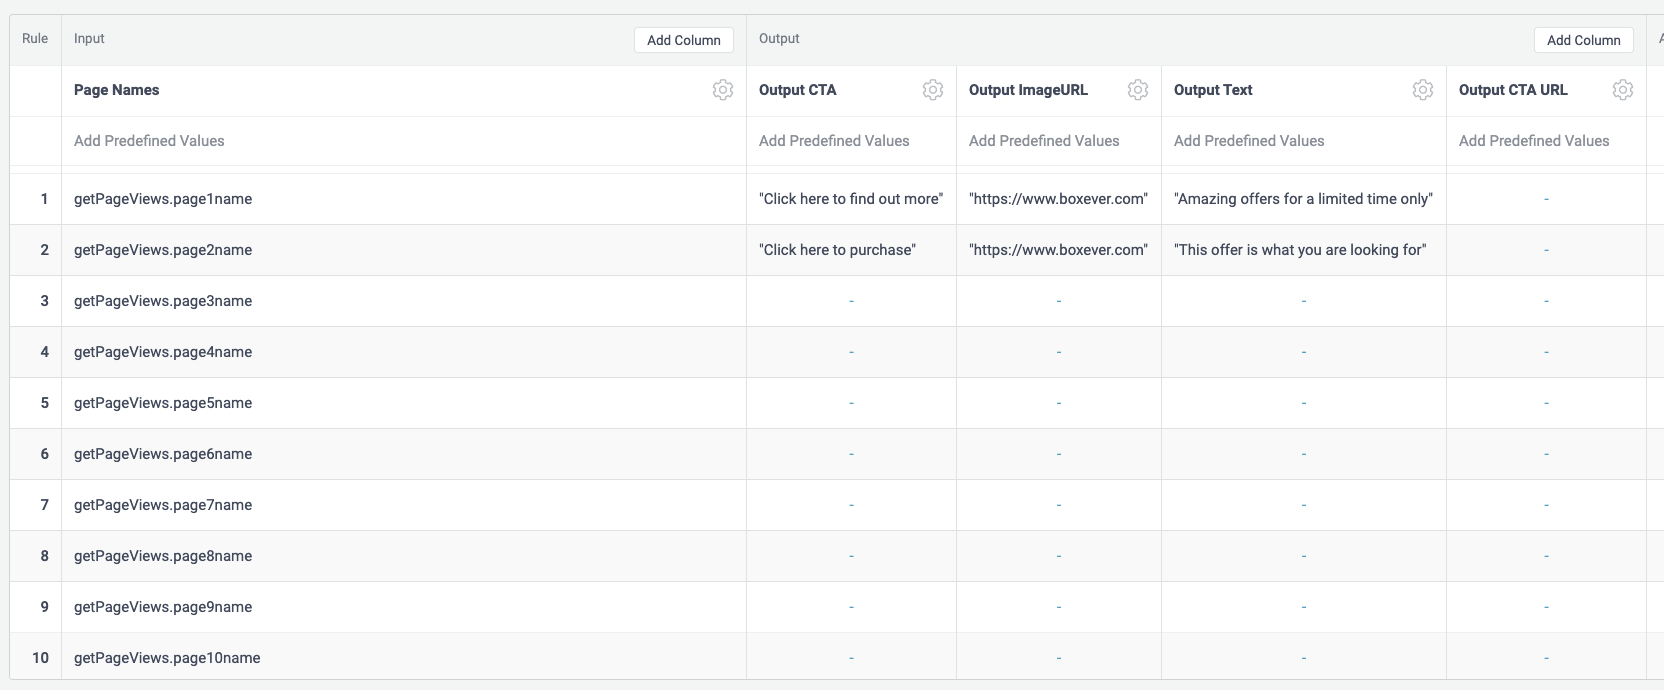
Task: Add predefined values for Output ImageURL
Action: (1044, 141)
